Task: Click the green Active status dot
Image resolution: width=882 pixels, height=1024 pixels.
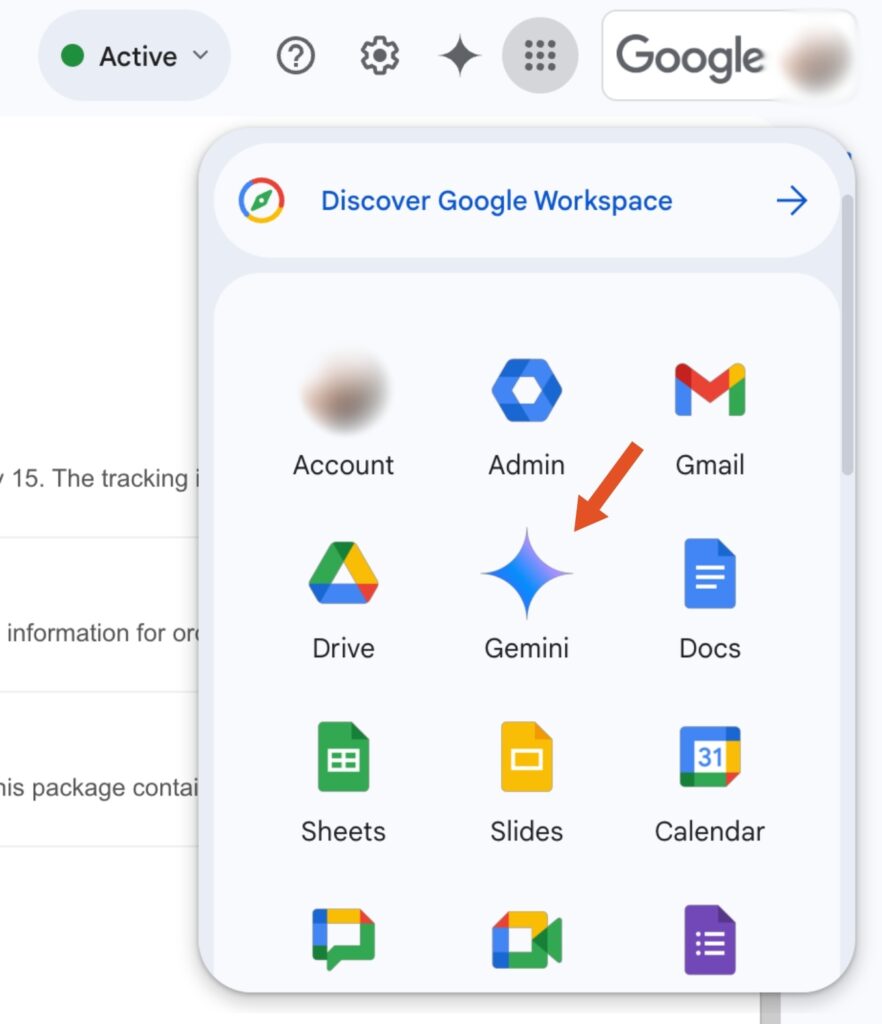Action: pyautogui.click(x=72, y=56)
